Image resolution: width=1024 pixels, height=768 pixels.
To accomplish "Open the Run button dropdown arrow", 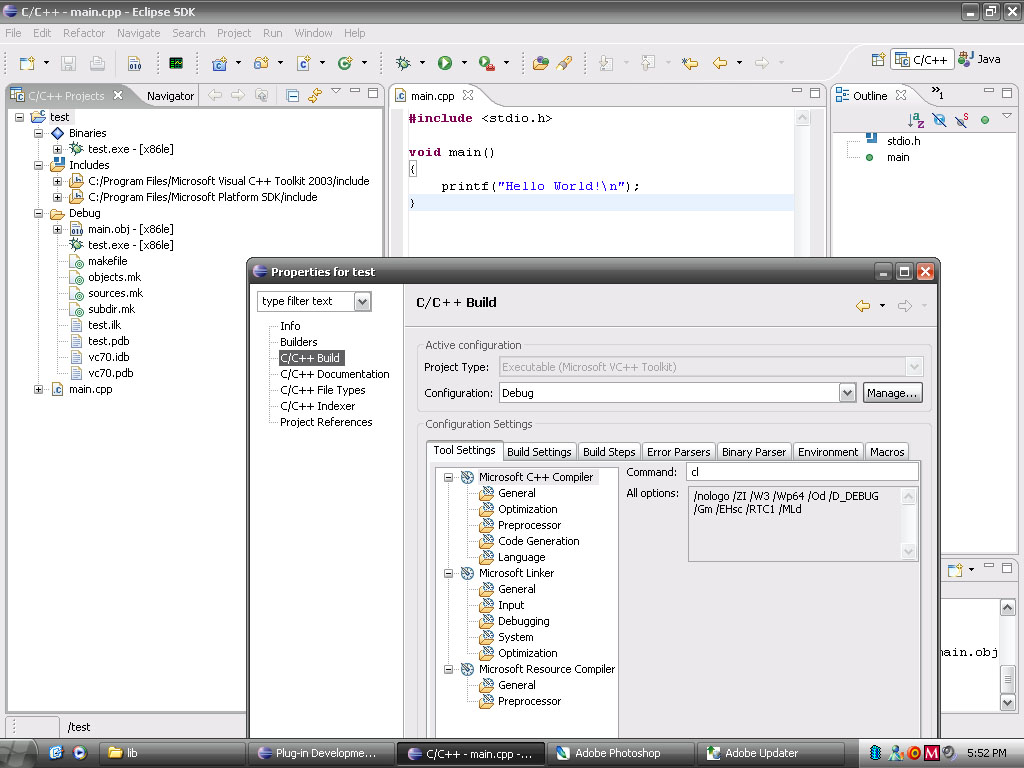I will (x=464, y=63).
